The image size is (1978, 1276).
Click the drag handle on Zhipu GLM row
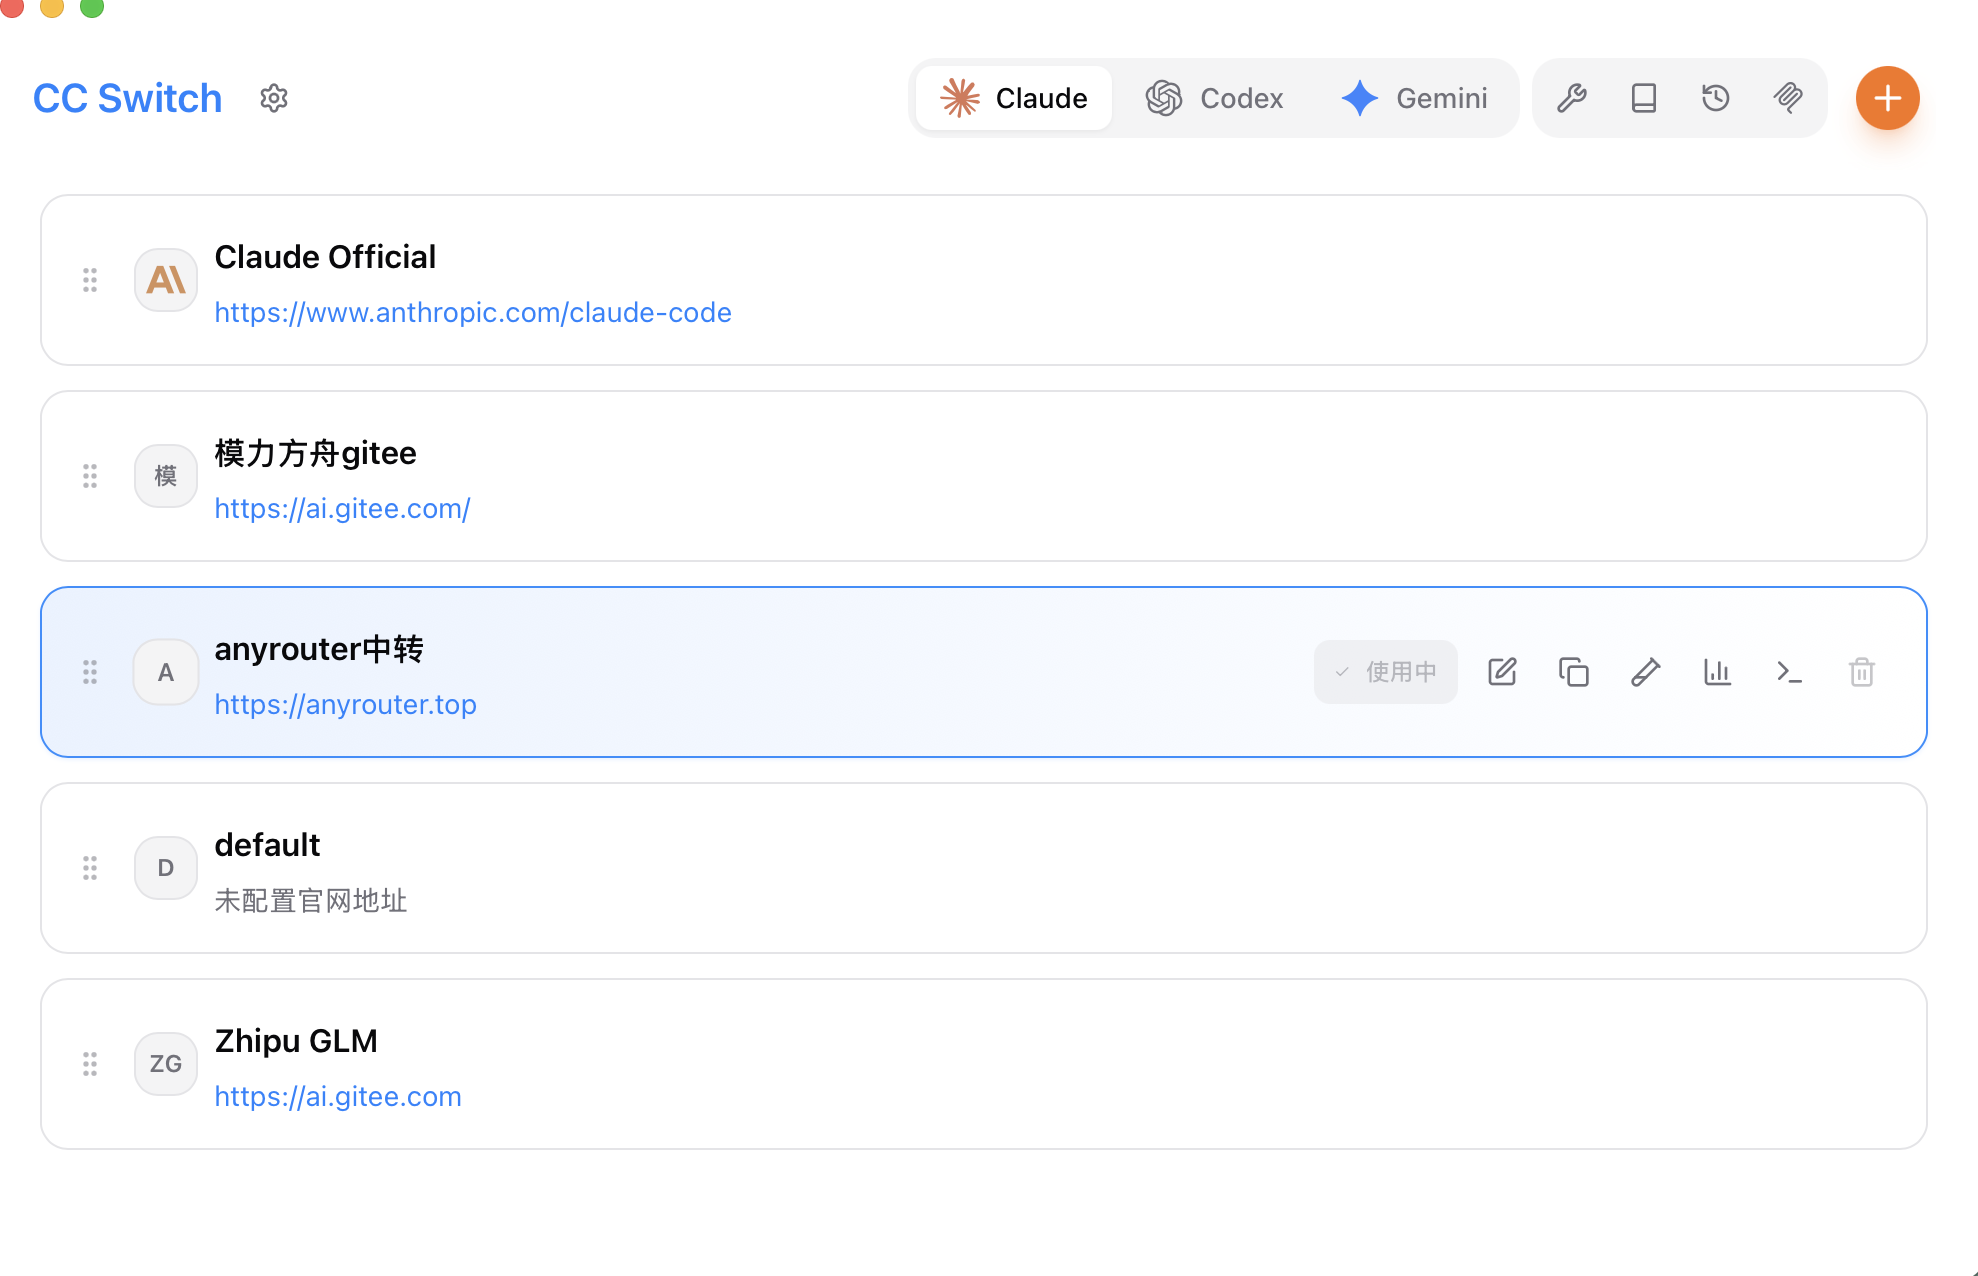coord(90,1064)
